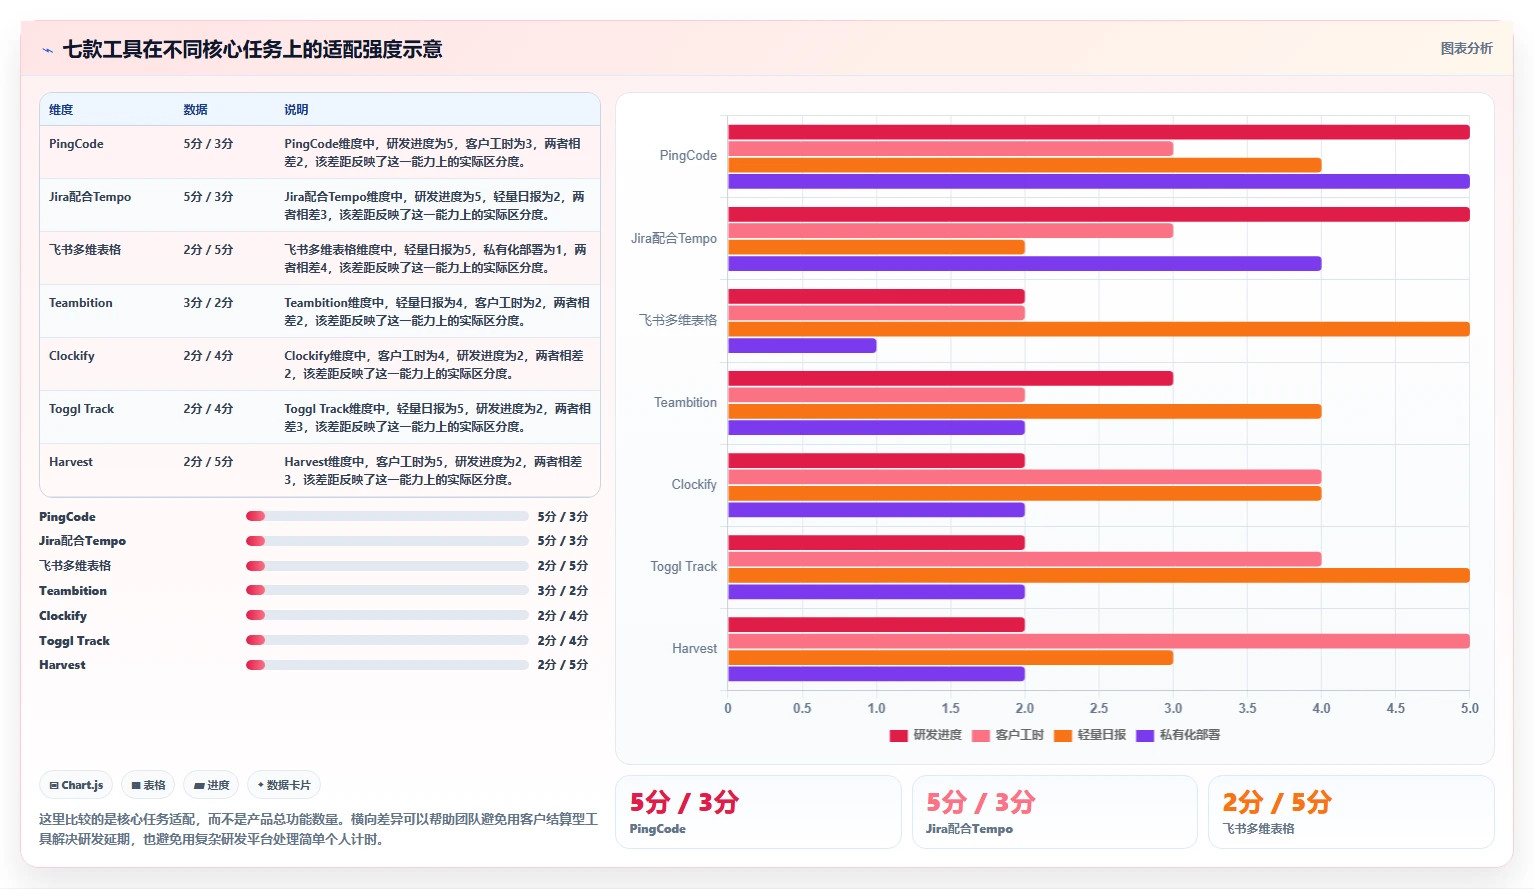Click the Clockify label on the chart axis

694,484
